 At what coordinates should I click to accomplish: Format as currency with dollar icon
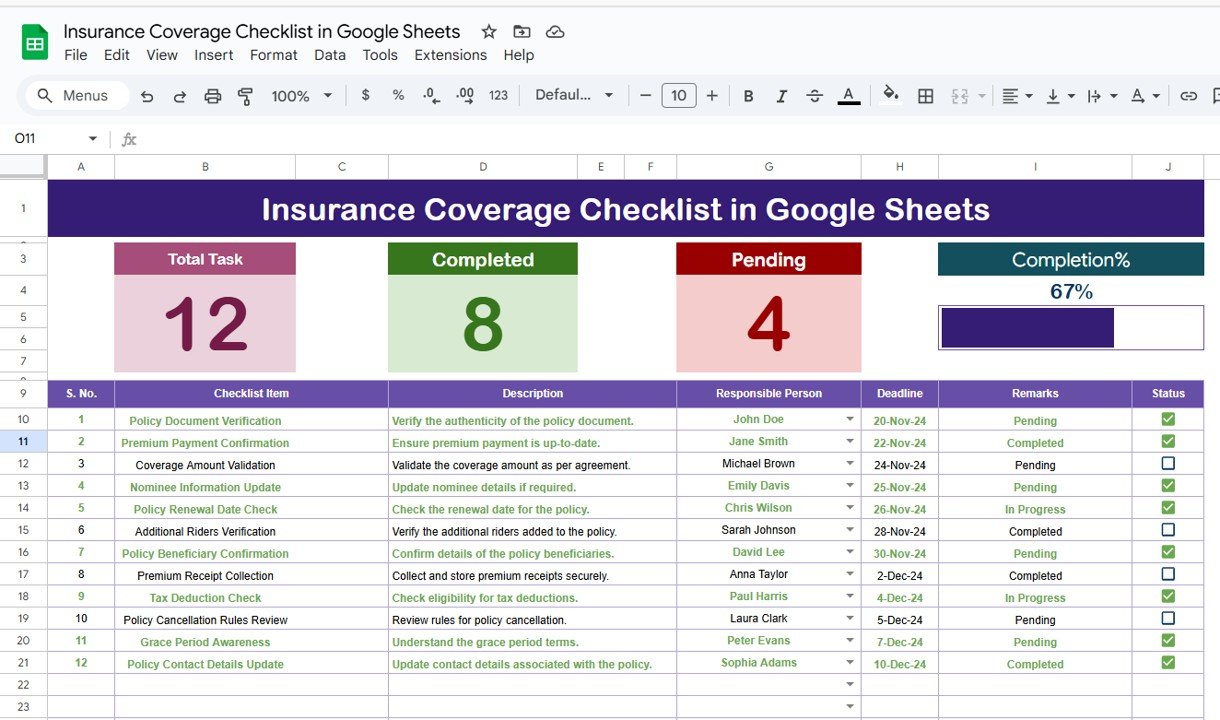pyautogui.click(x=365, y=95)
